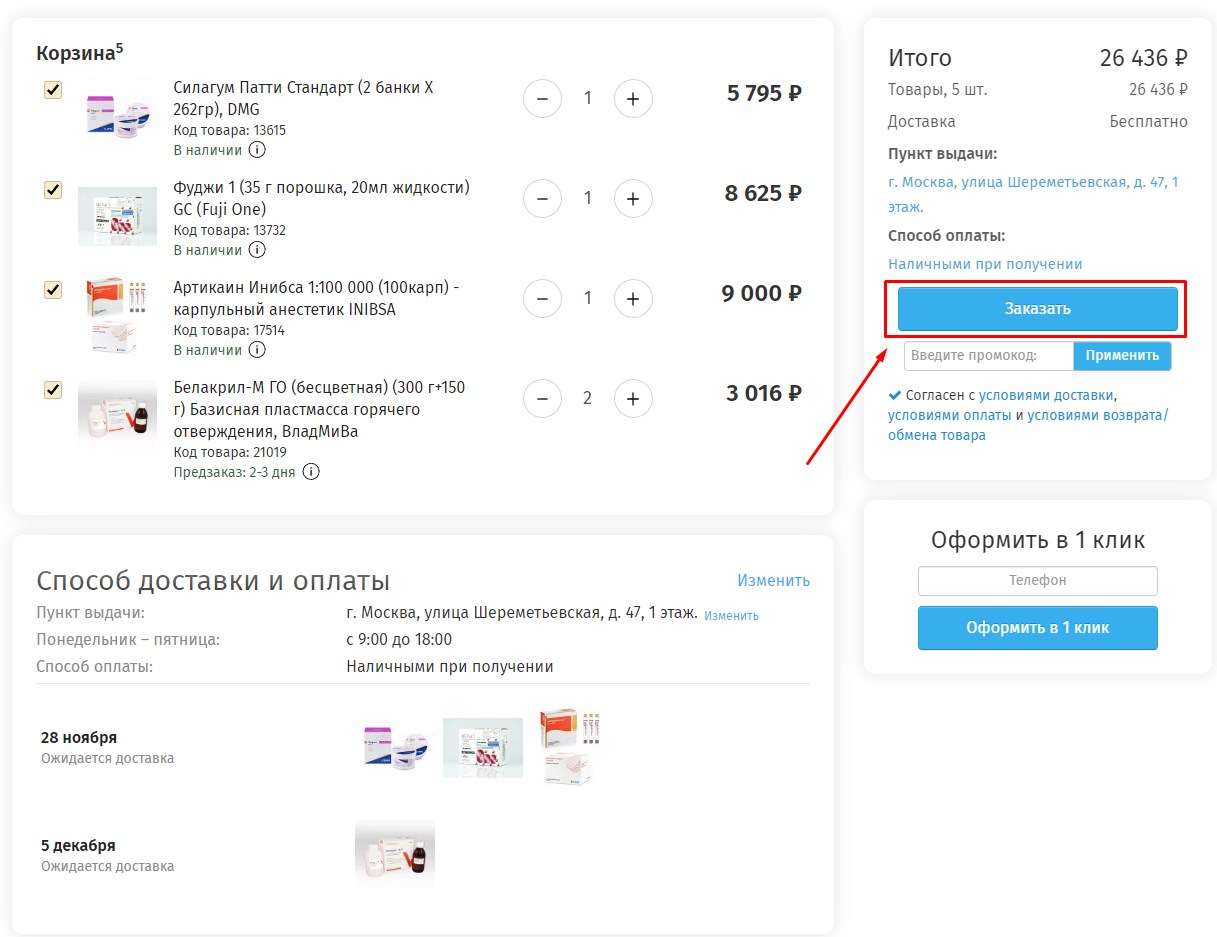
Task: Click the Оформить в 1 клик button
Action: pyautogui.click(x=1037, y=628)
